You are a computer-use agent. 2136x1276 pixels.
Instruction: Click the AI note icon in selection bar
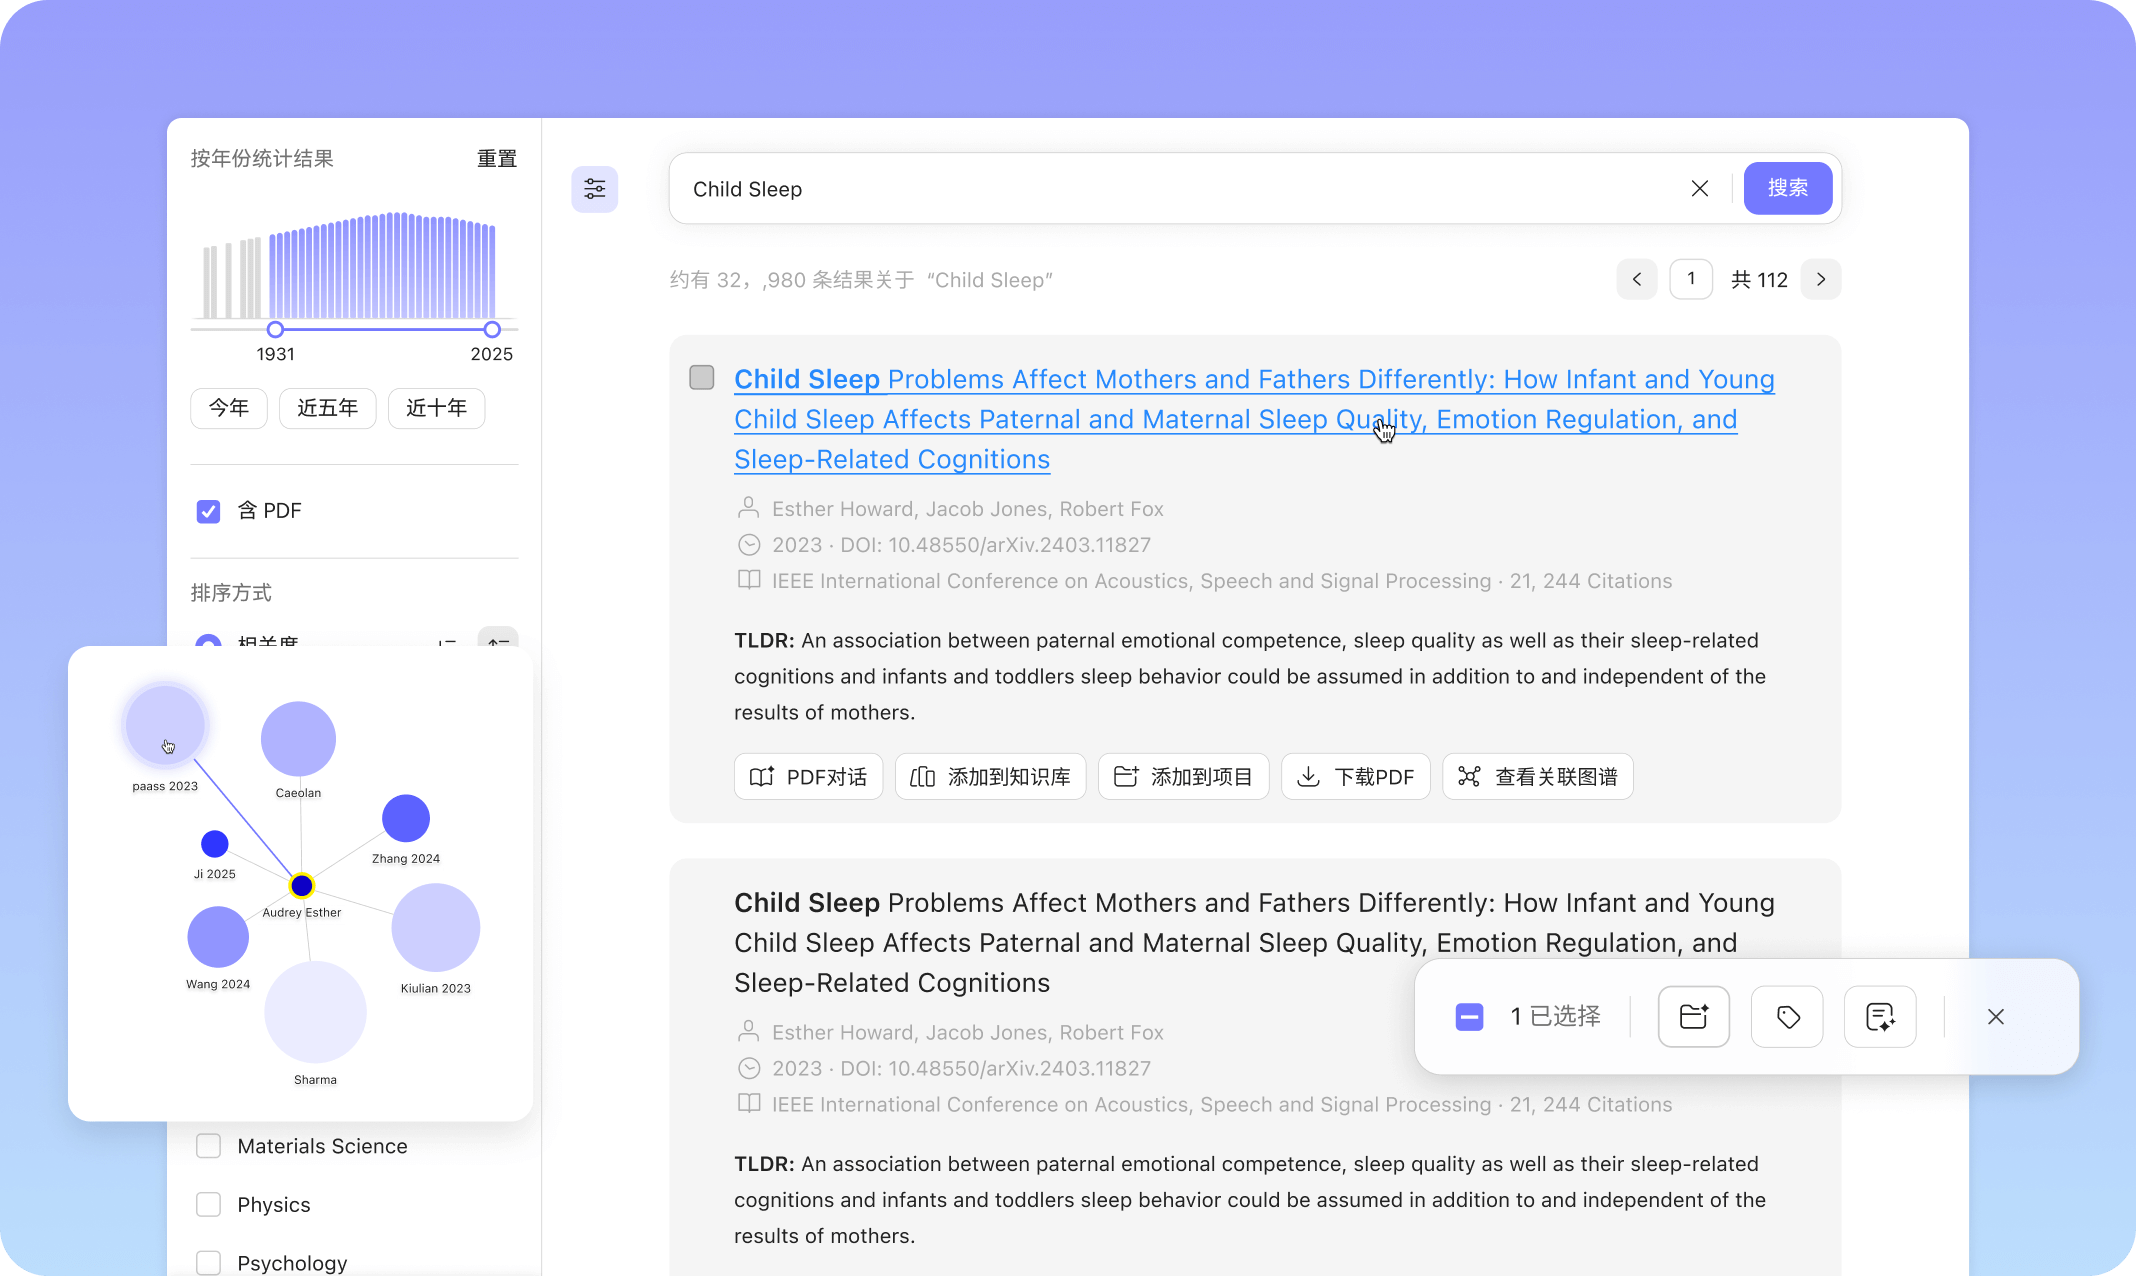[x=1880, y=1017]
